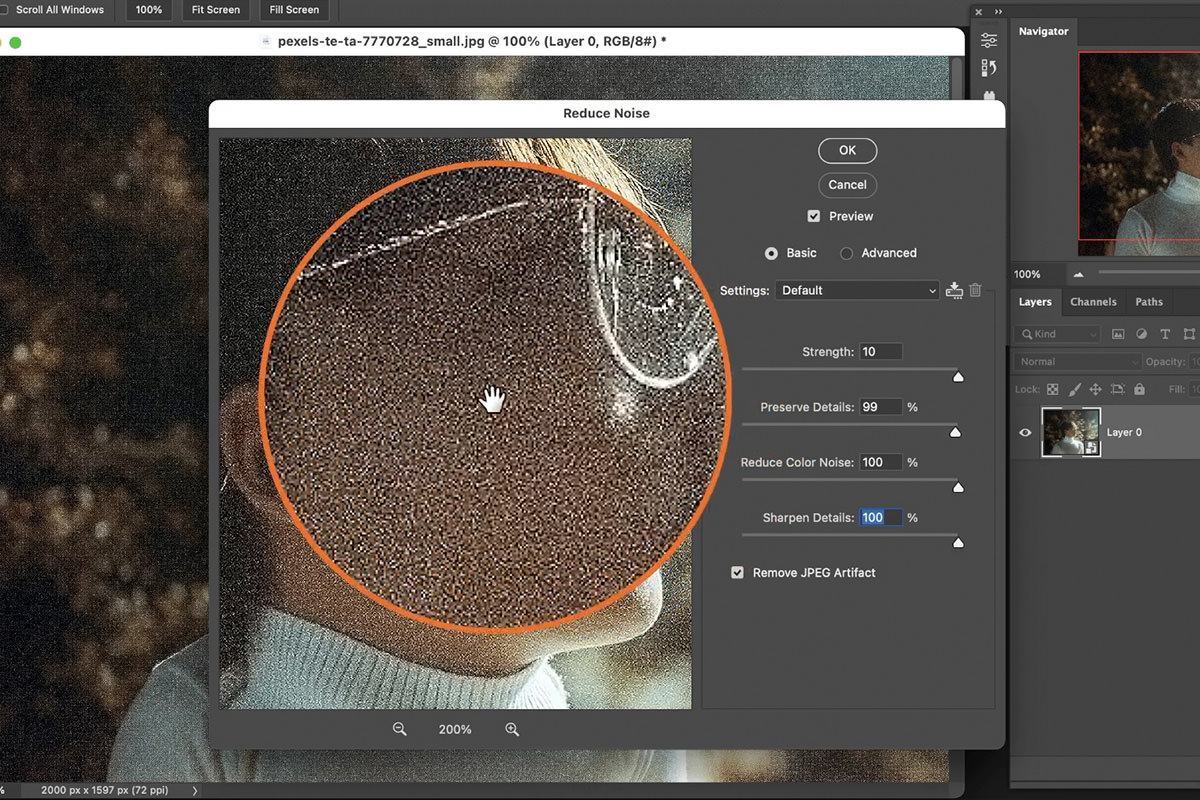The height and width of the screenshot is (800, 1200).
Task: Switch to the Navigator tab
Action: [x=1043, y=31]
